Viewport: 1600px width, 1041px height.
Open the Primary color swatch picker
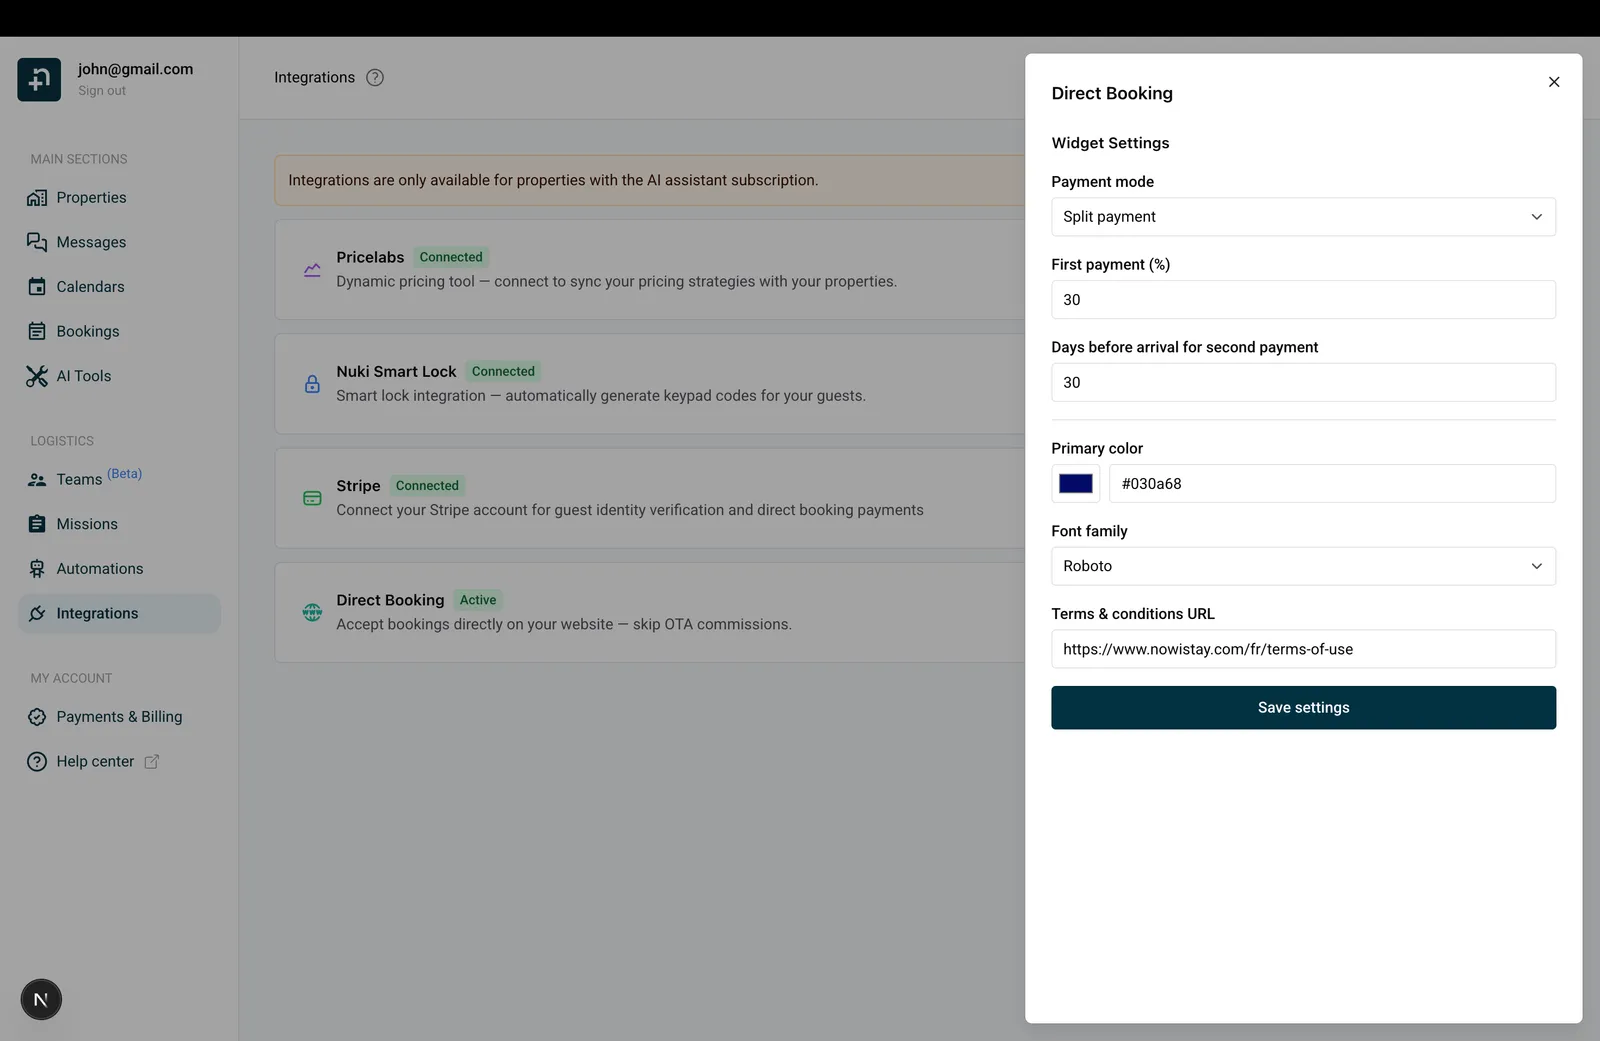pyautogui.click(x=1076, y=484)
